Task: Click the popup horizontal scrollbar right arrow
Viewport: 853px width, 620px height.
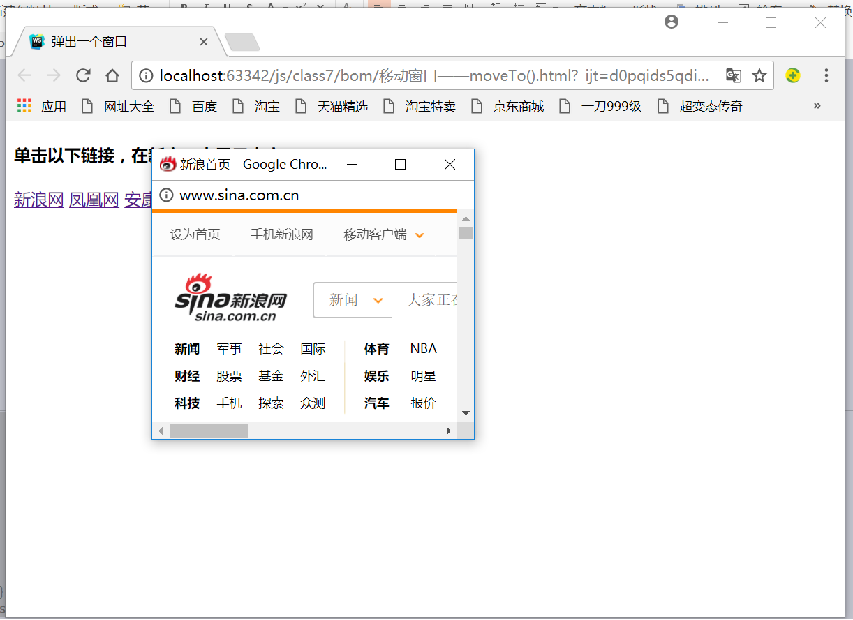Action: pos(448,431)
